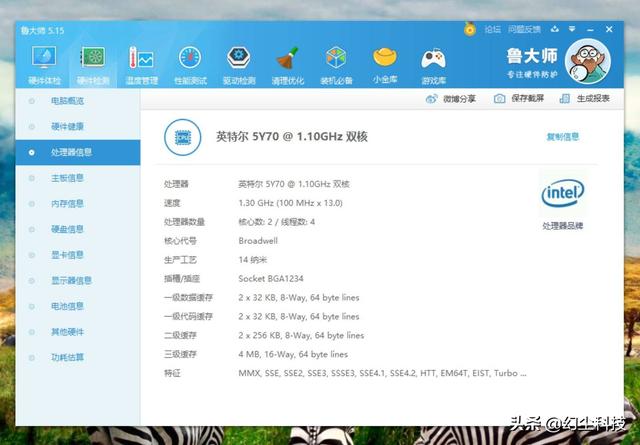Click Socket BGA1234 value
Image resolution: width=640 pixels, height=445 pixels.
click(x=271, y=279)
